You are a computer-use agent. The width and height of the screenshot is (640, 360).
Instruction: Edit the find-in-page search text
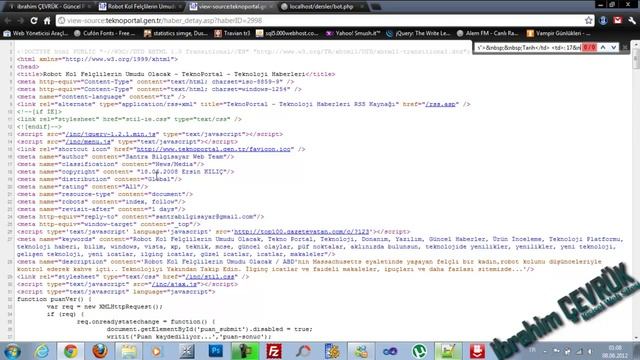(x=528, y=48)
